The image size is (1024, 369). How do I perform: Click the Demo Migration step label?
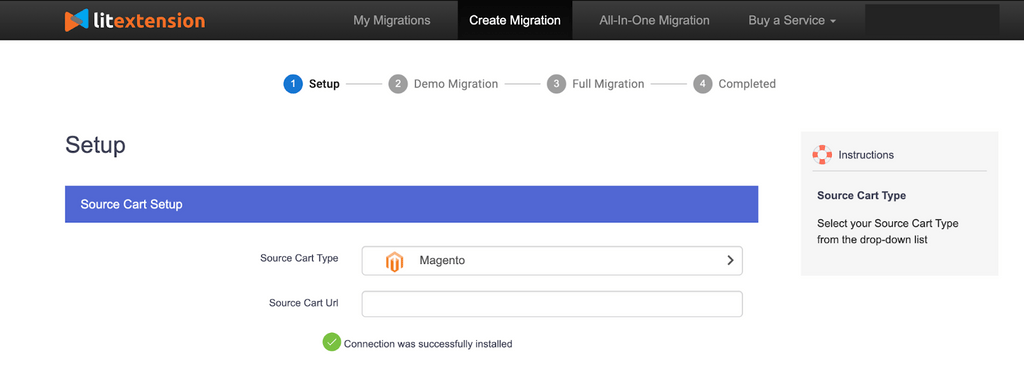[456, 84]
